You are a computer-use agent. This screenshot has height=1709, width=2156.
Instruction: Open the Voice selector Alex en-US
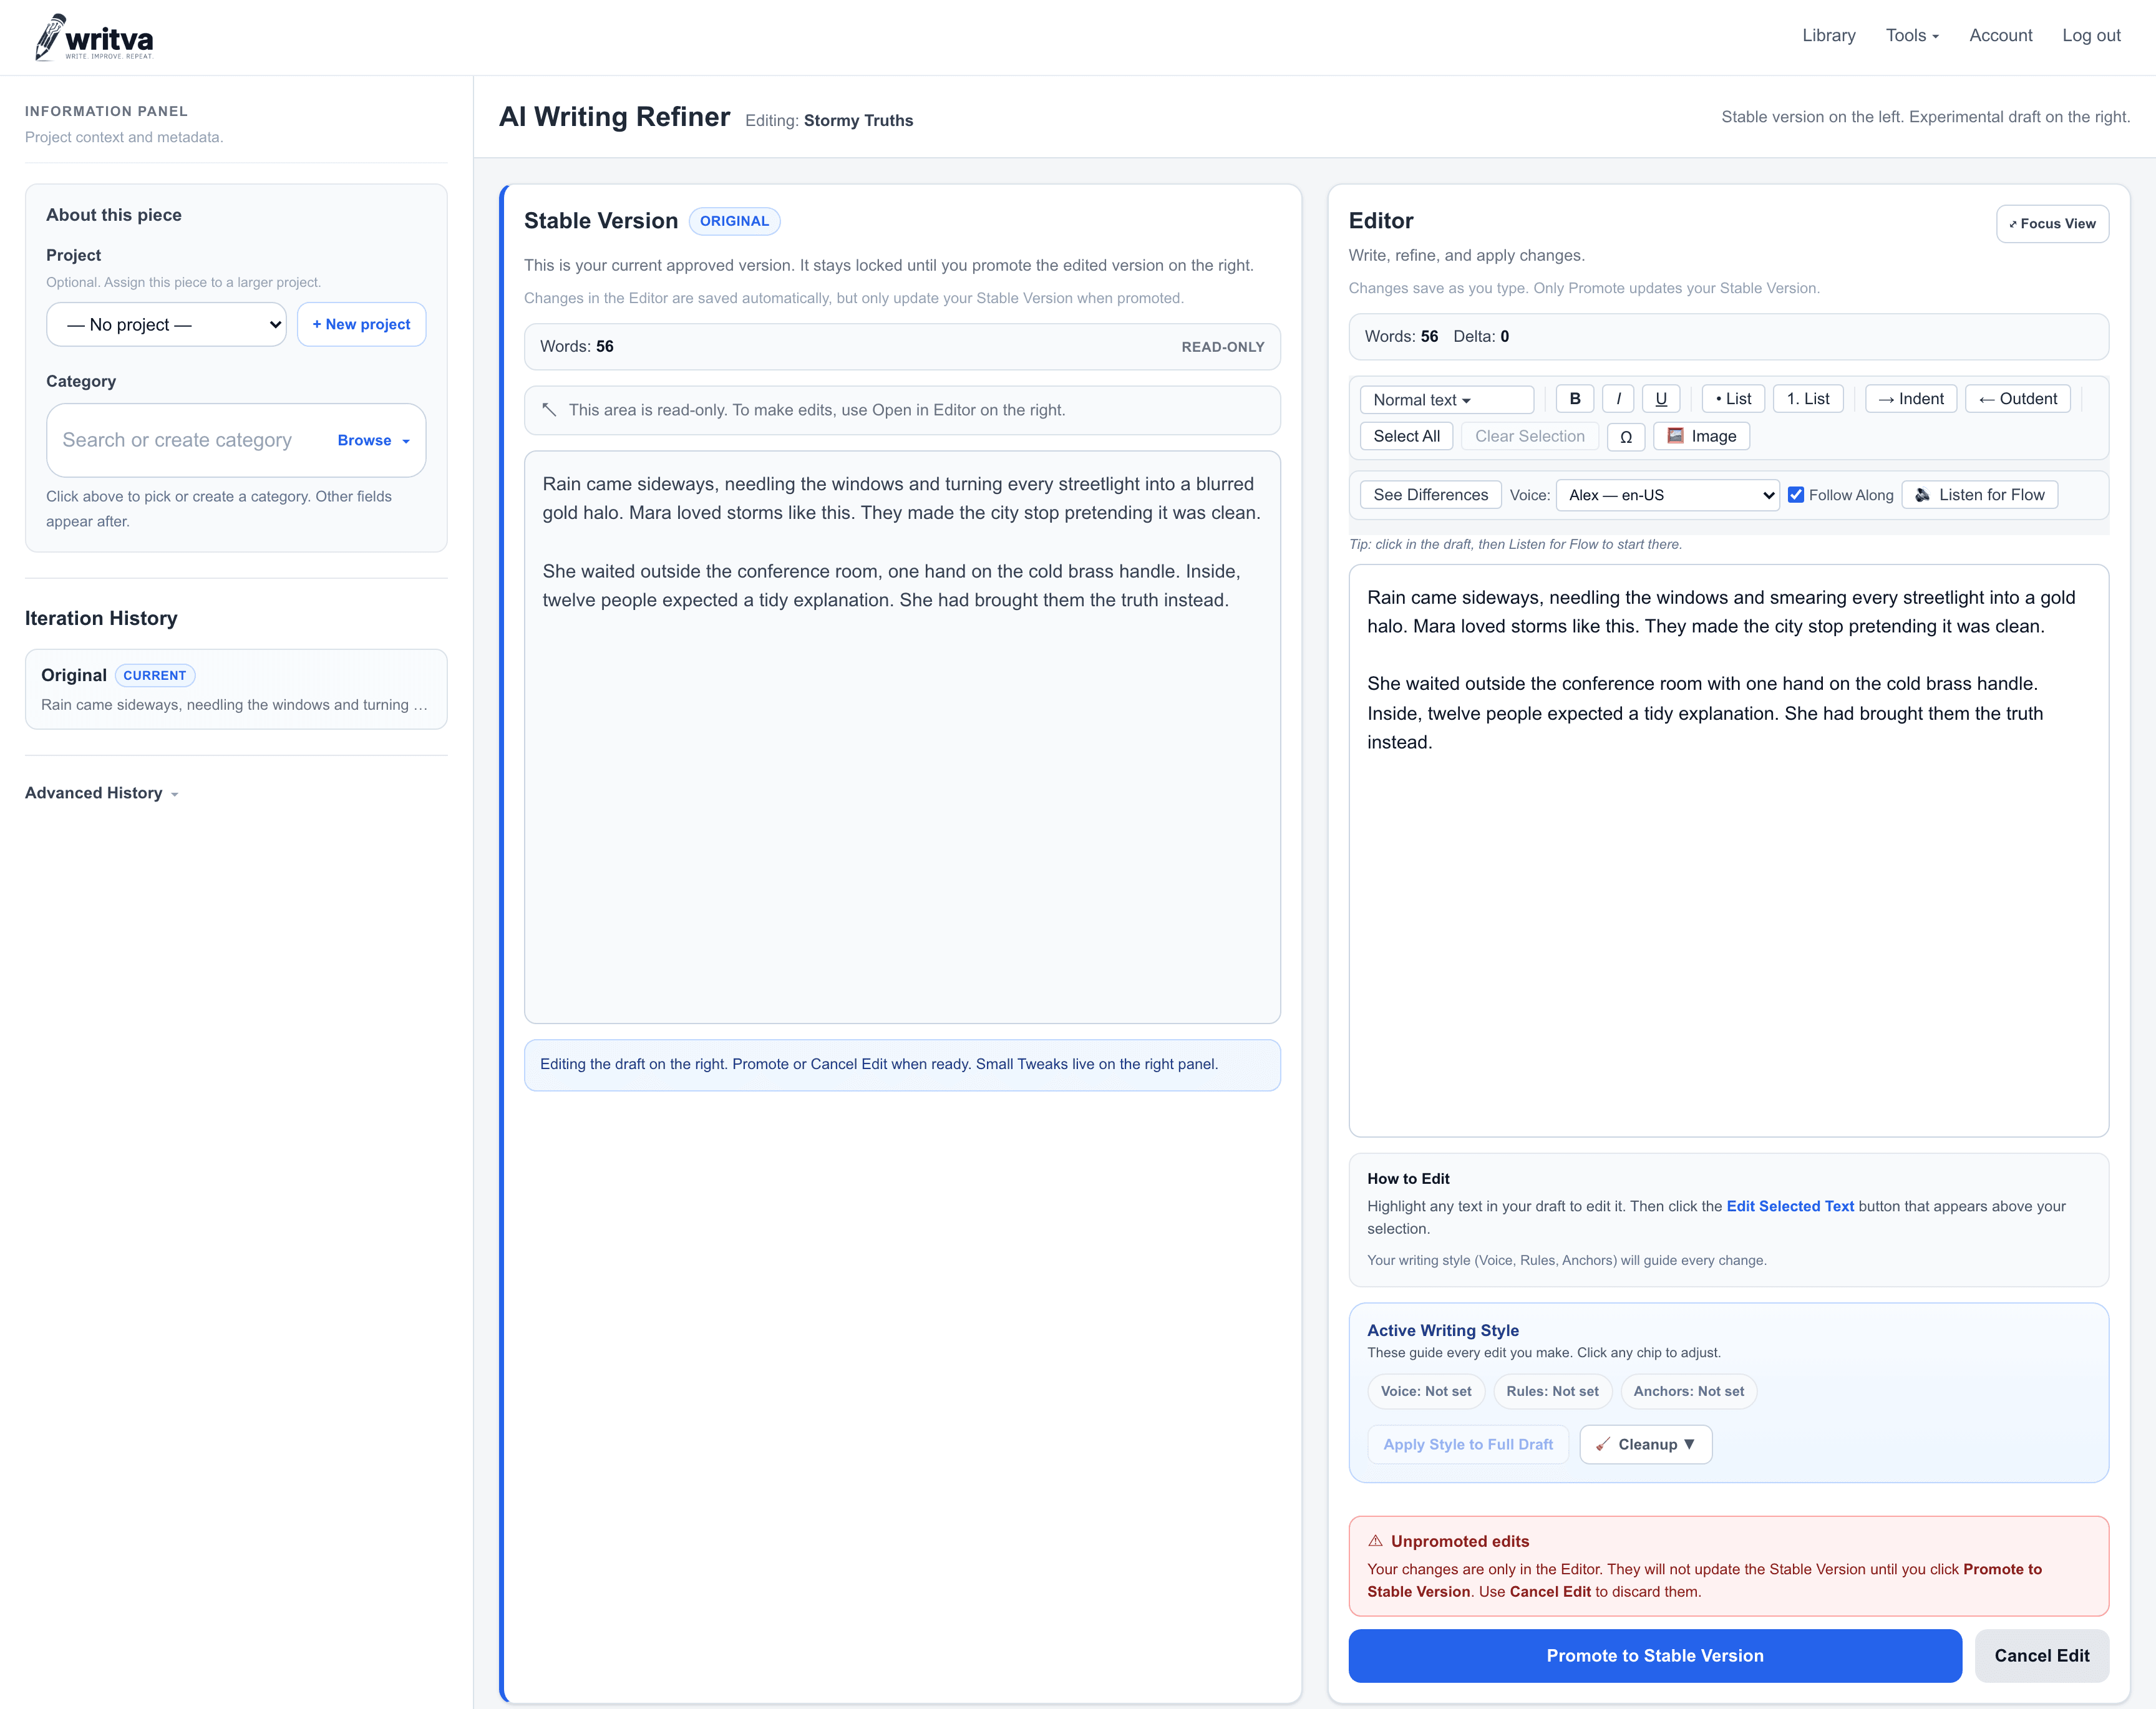click(x=1667, y=495)
